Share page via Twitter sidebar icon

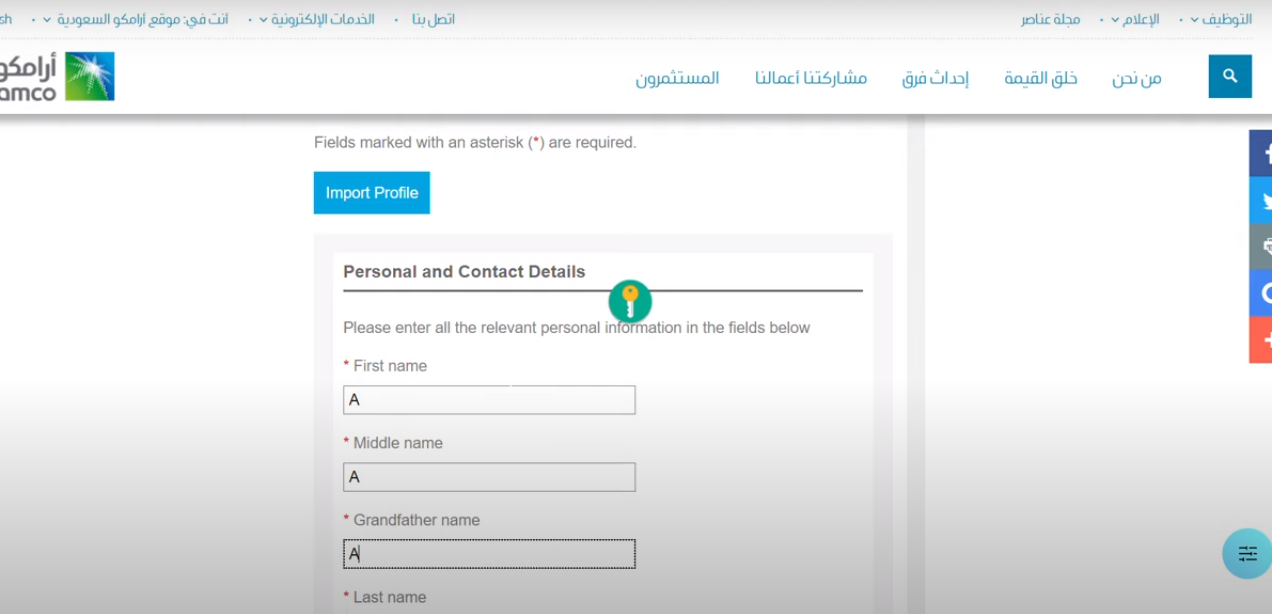(x=1261, y=201)
